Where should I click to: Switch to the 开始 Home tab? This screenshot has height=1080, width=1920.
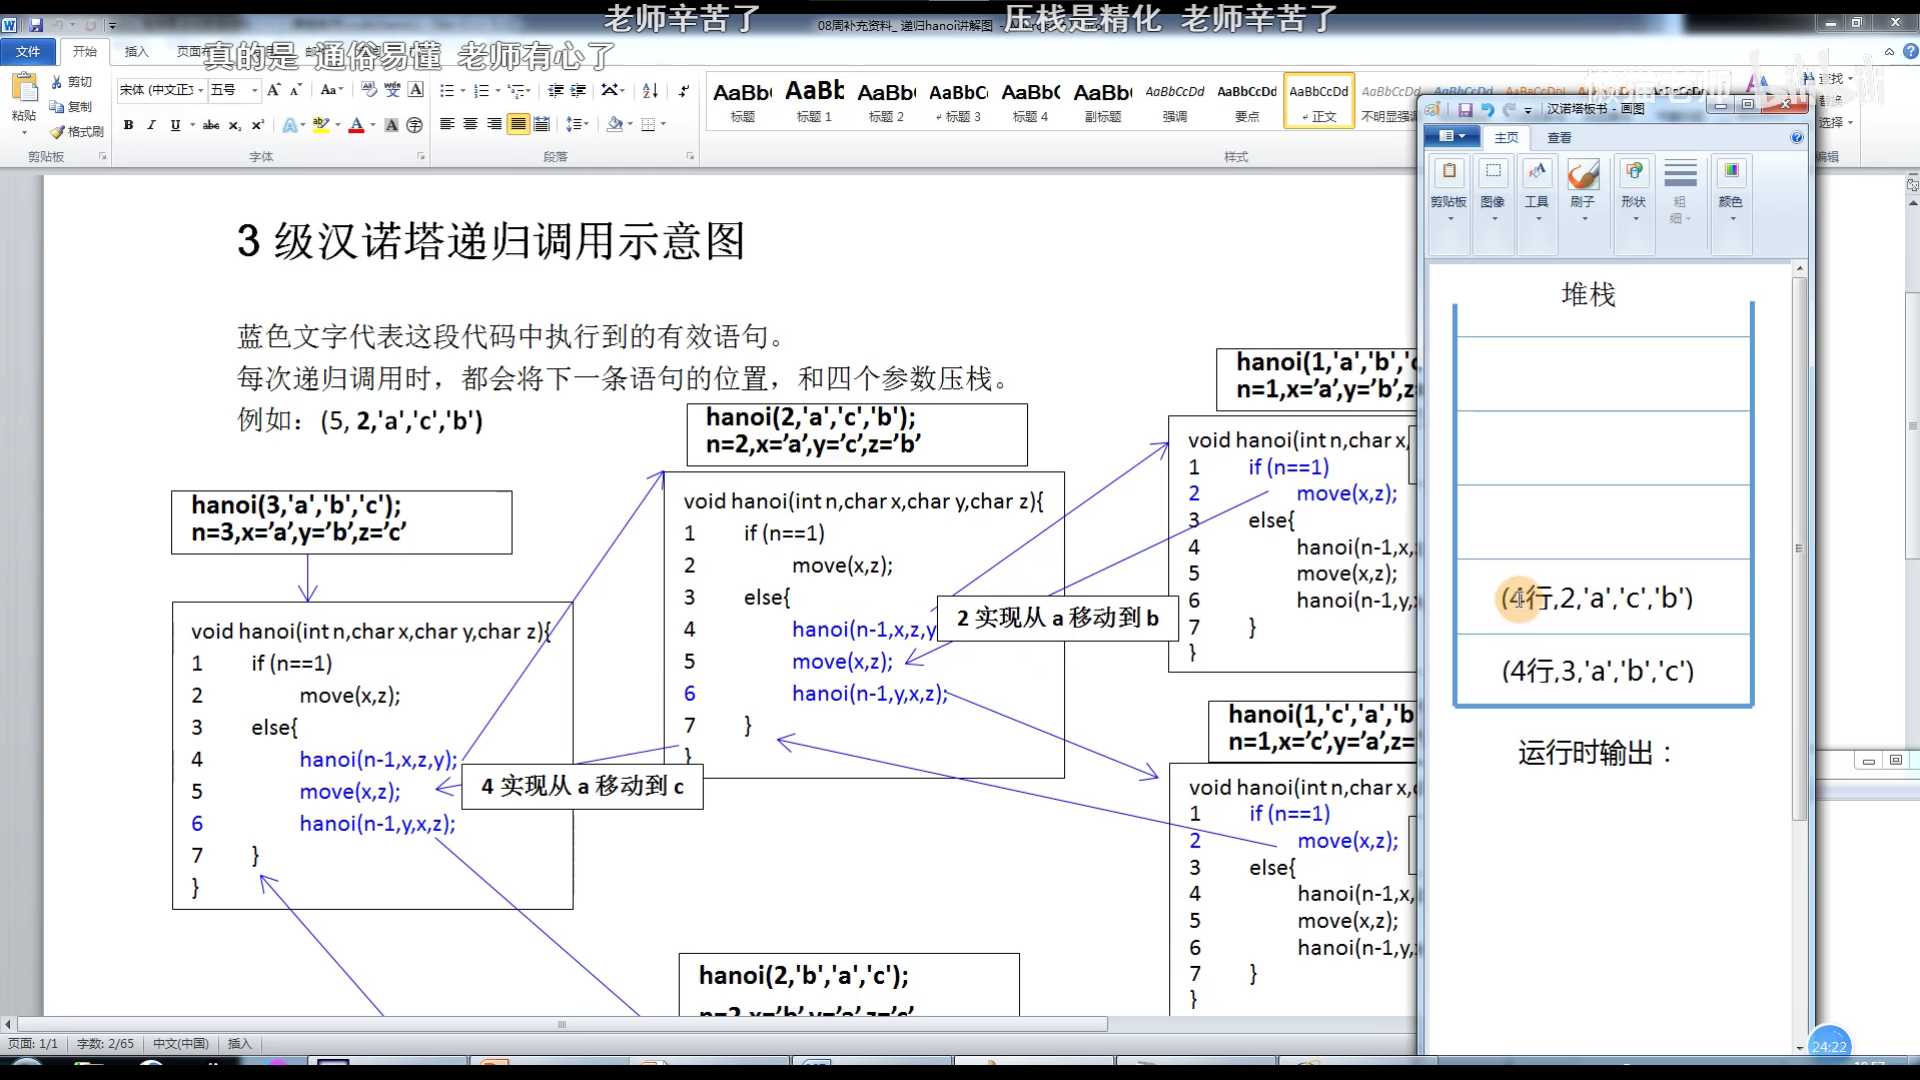click(84, 52)
